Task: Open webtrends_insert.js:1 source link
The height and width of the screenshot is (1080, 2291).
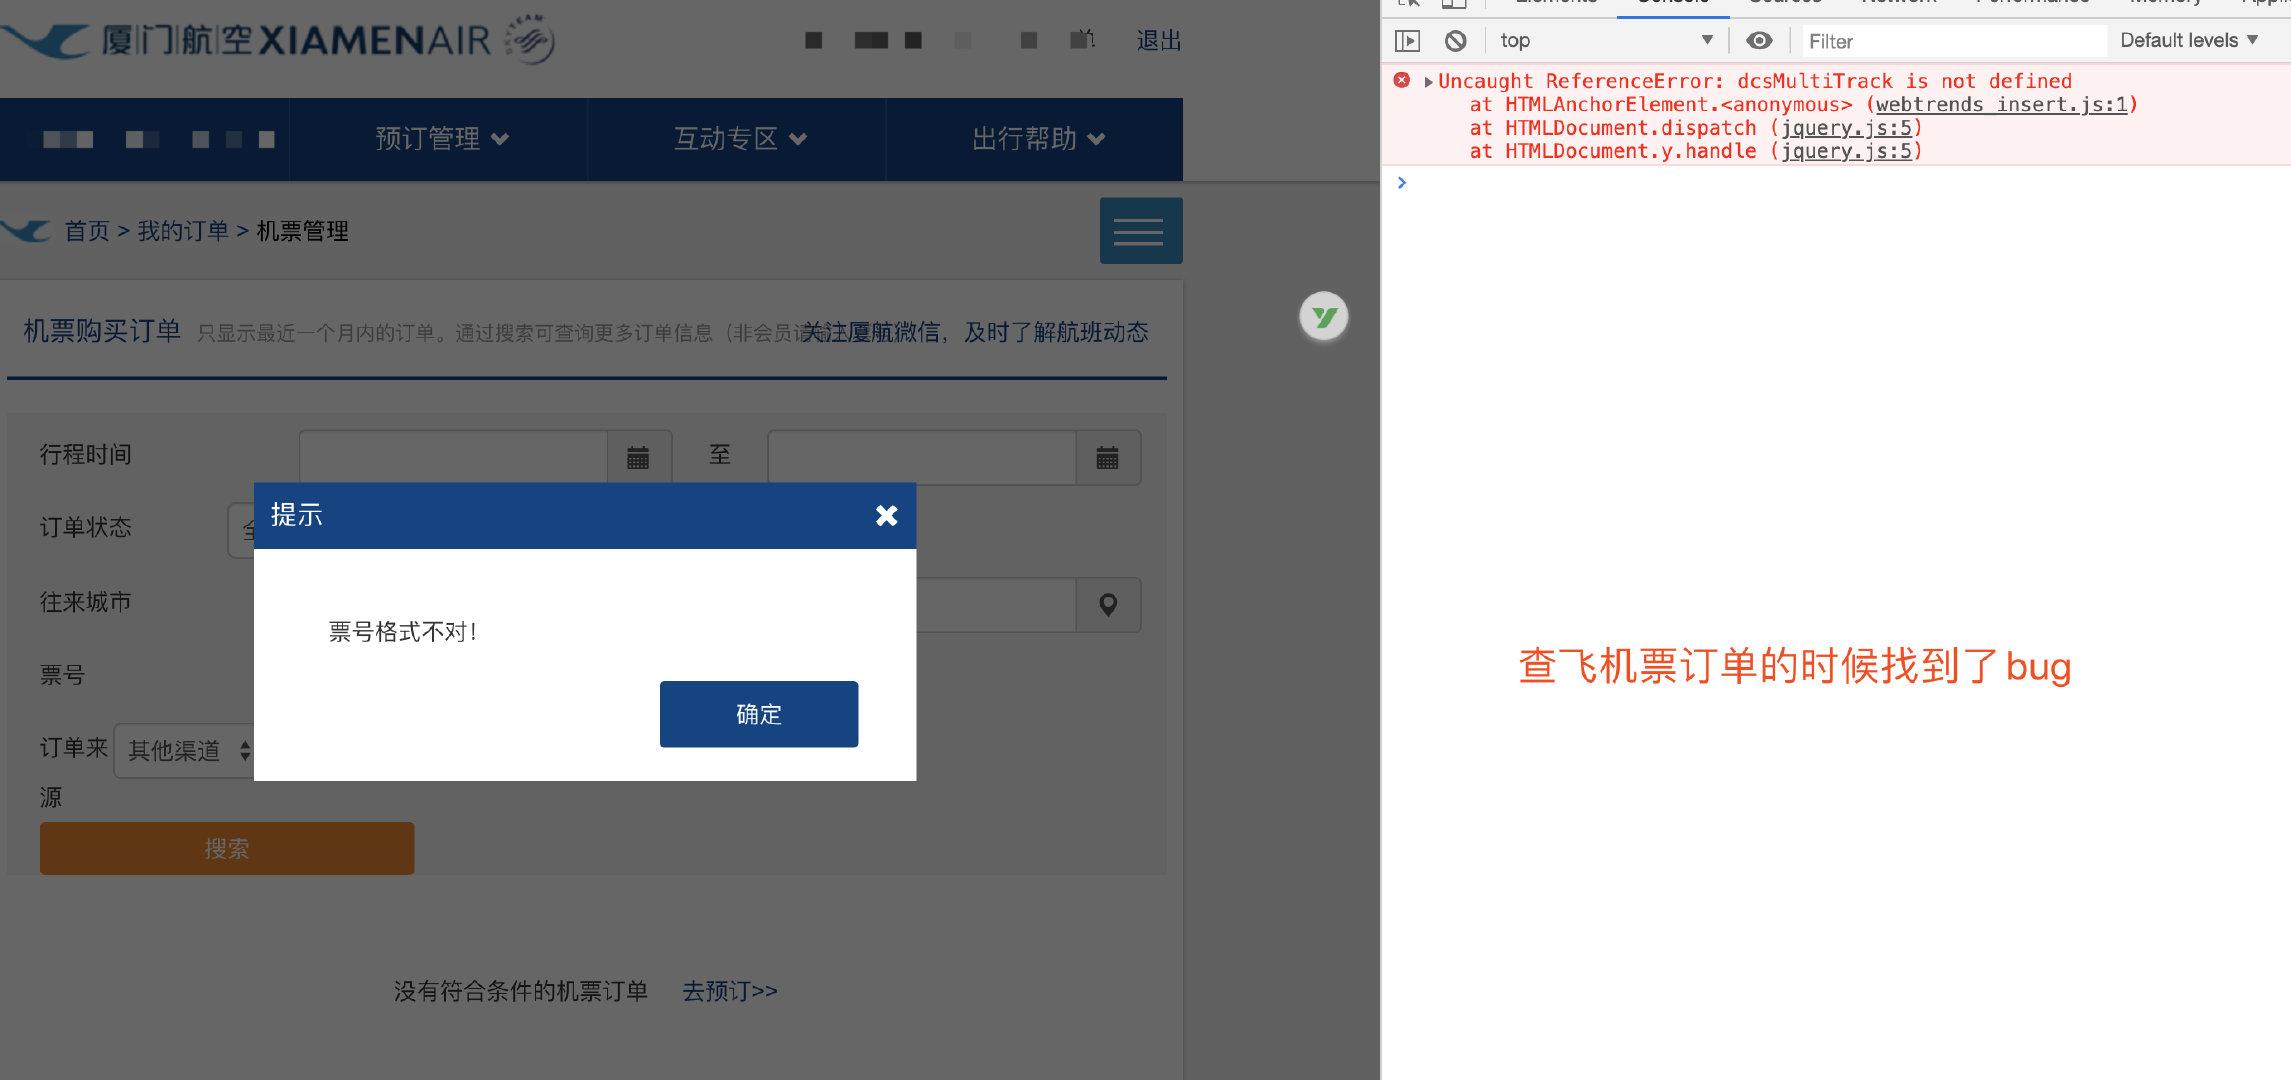Action: tap(2002, 105)
